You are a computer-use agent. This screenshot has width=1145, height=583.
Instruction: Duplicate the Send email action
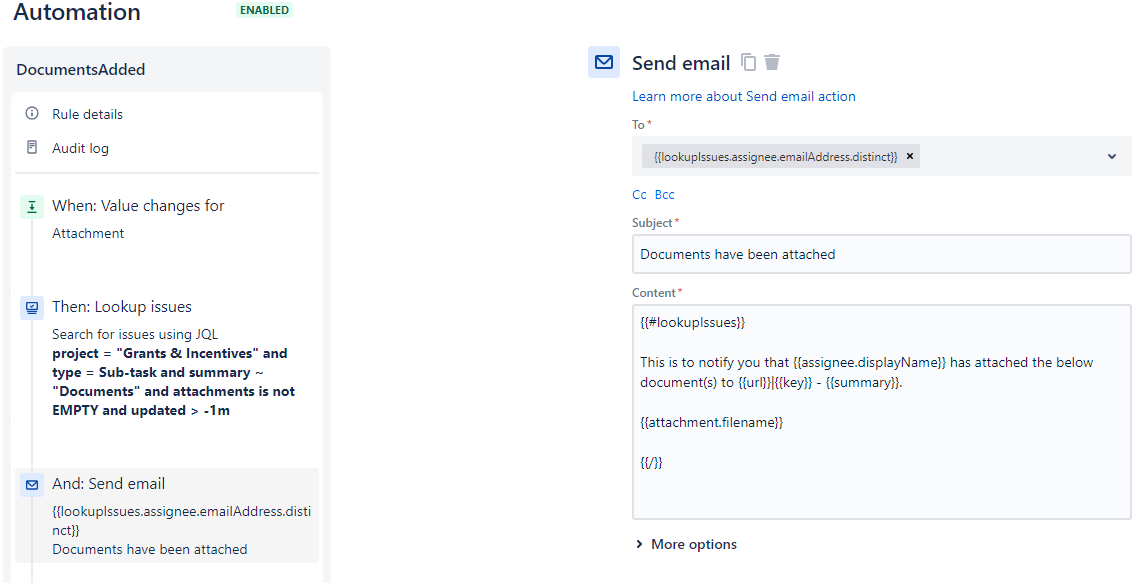coord(748,62)
